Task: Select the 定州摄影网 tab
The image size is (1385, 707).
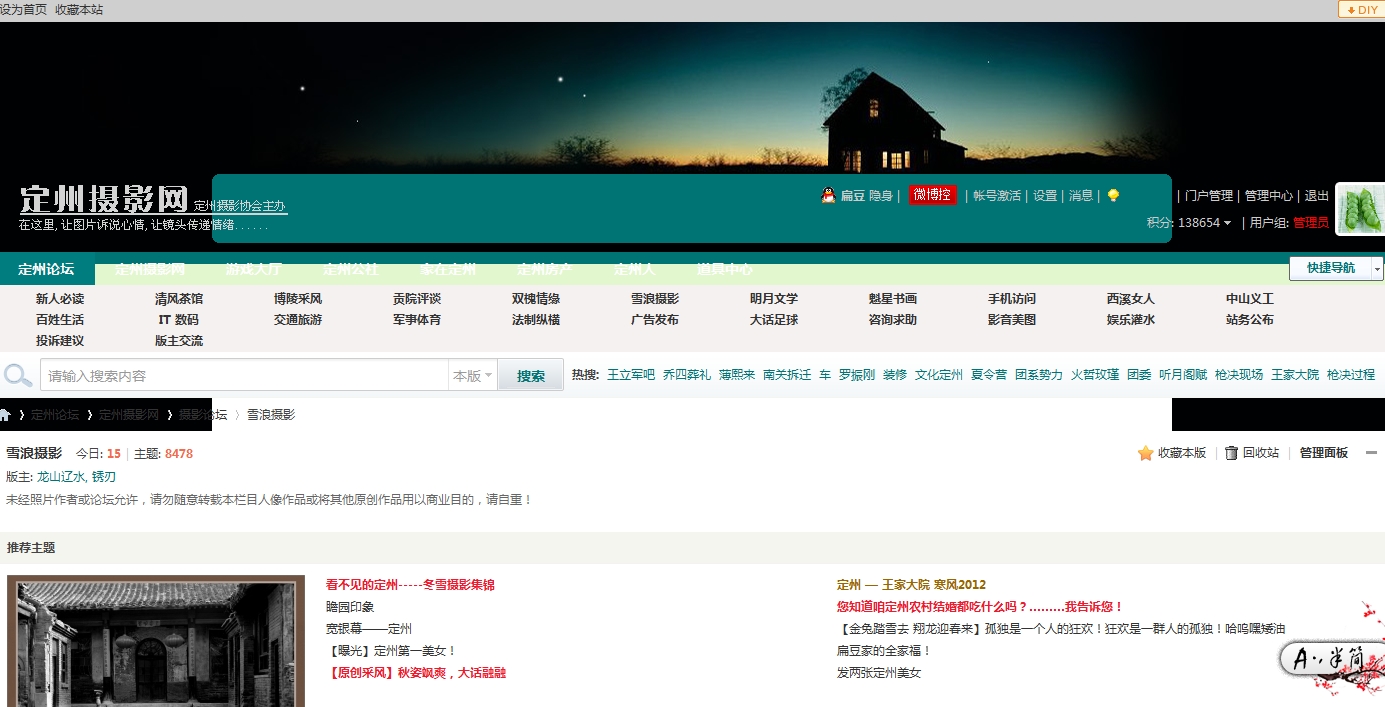Action: click(x=150, y=269)
